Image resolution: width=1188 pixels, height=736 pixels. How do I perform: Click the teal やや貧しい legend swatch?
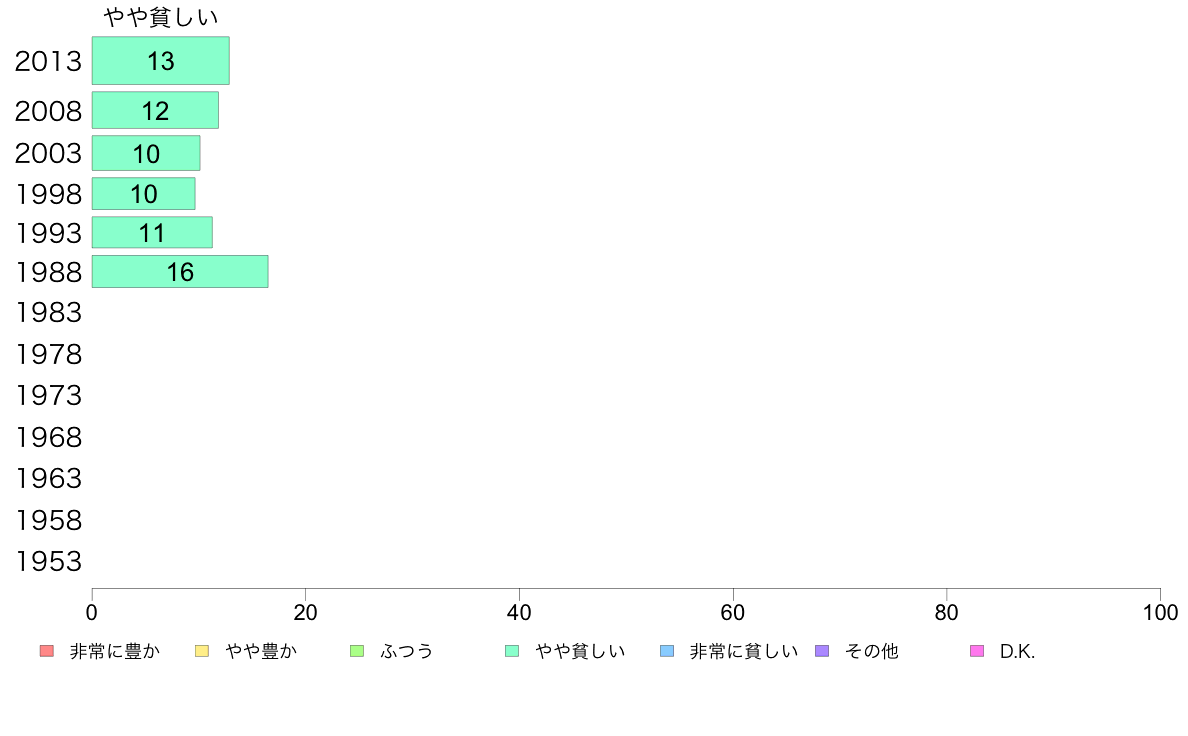[512, 651]
